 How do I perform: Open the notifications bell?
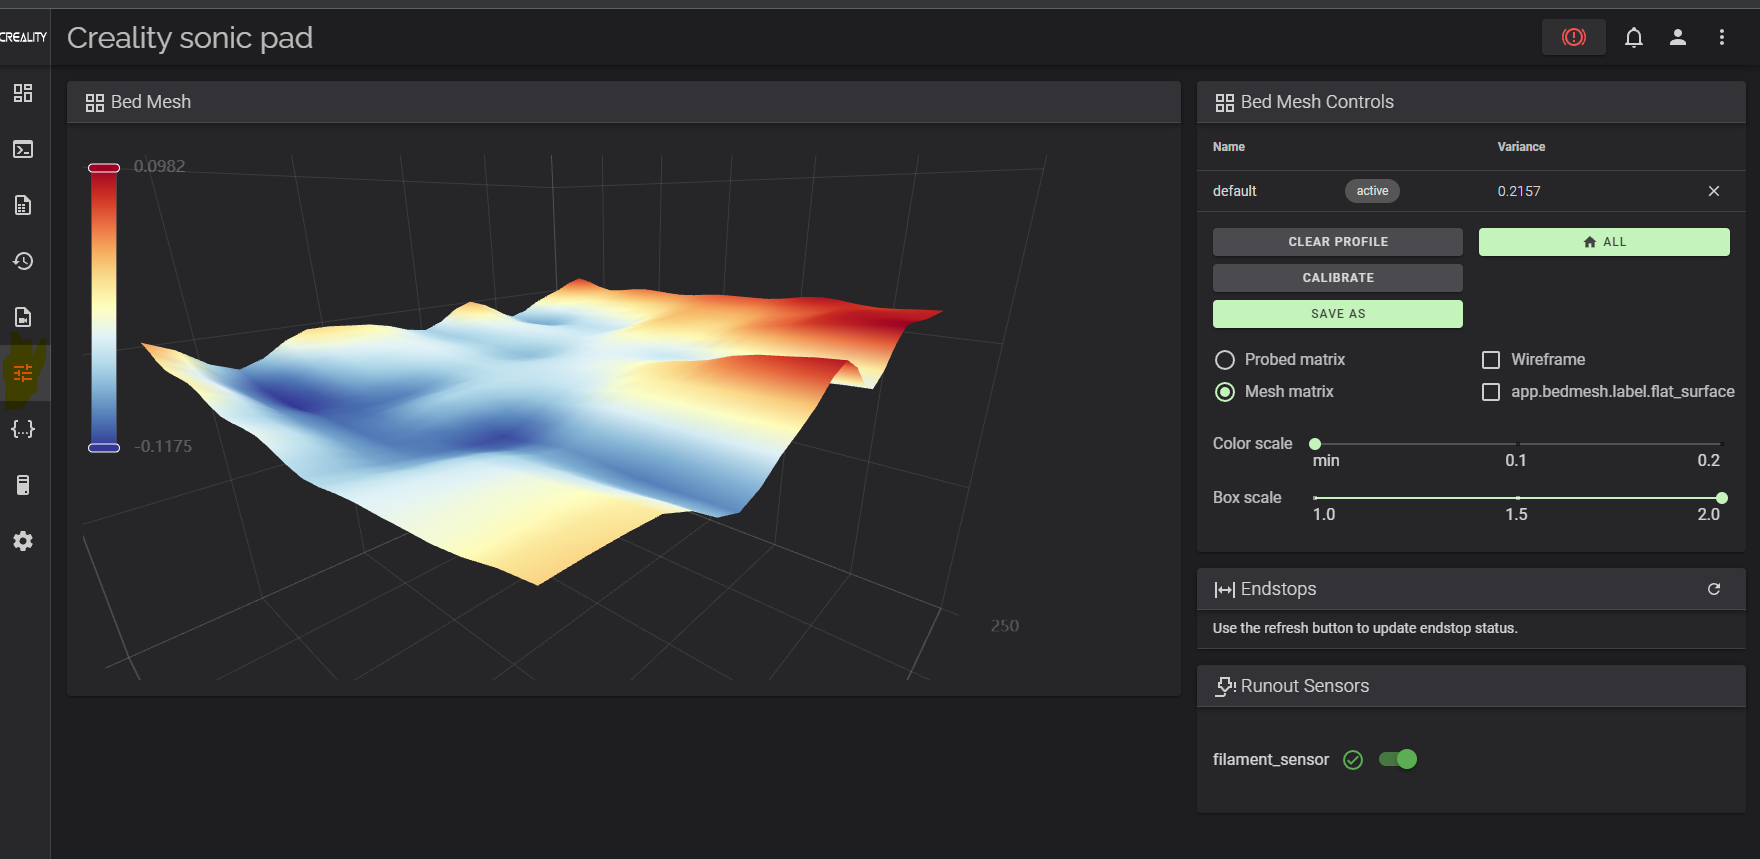pos(1634,37)
